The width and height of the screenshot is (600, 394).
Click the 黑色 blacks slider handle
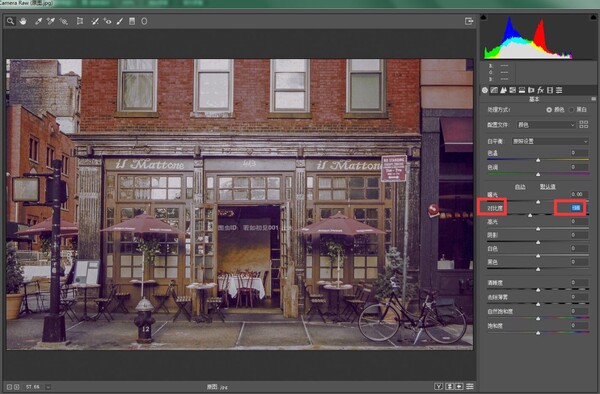(538, 269)
